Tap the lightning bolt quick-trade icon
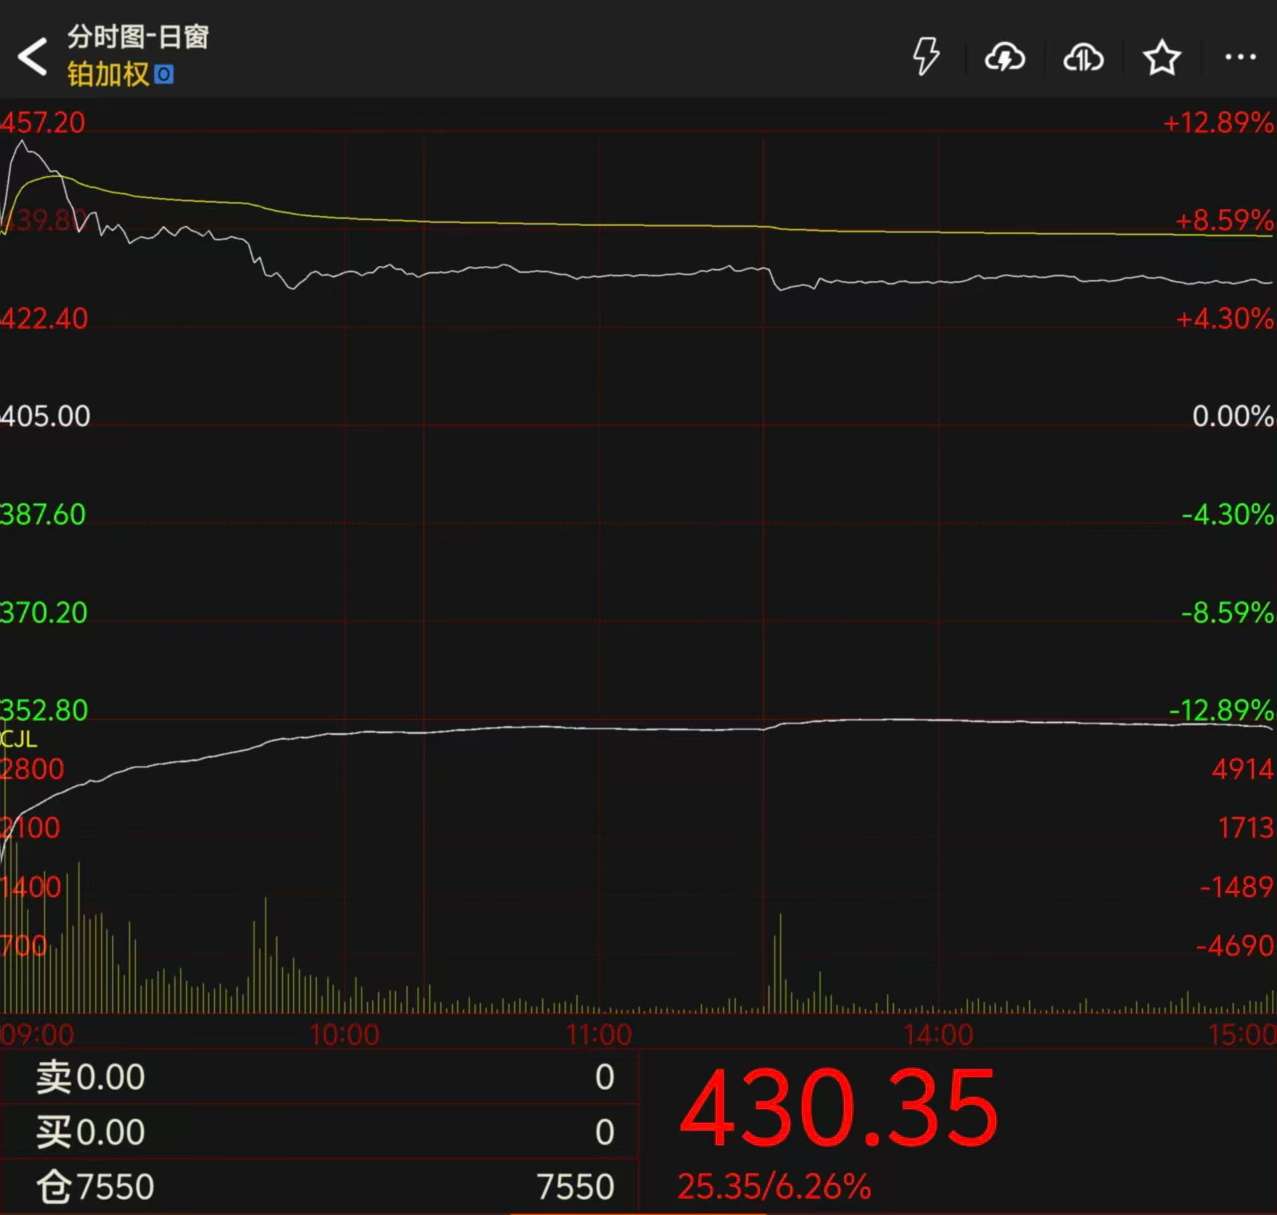The image size is (1277, 1215). (x=926, y=57)
